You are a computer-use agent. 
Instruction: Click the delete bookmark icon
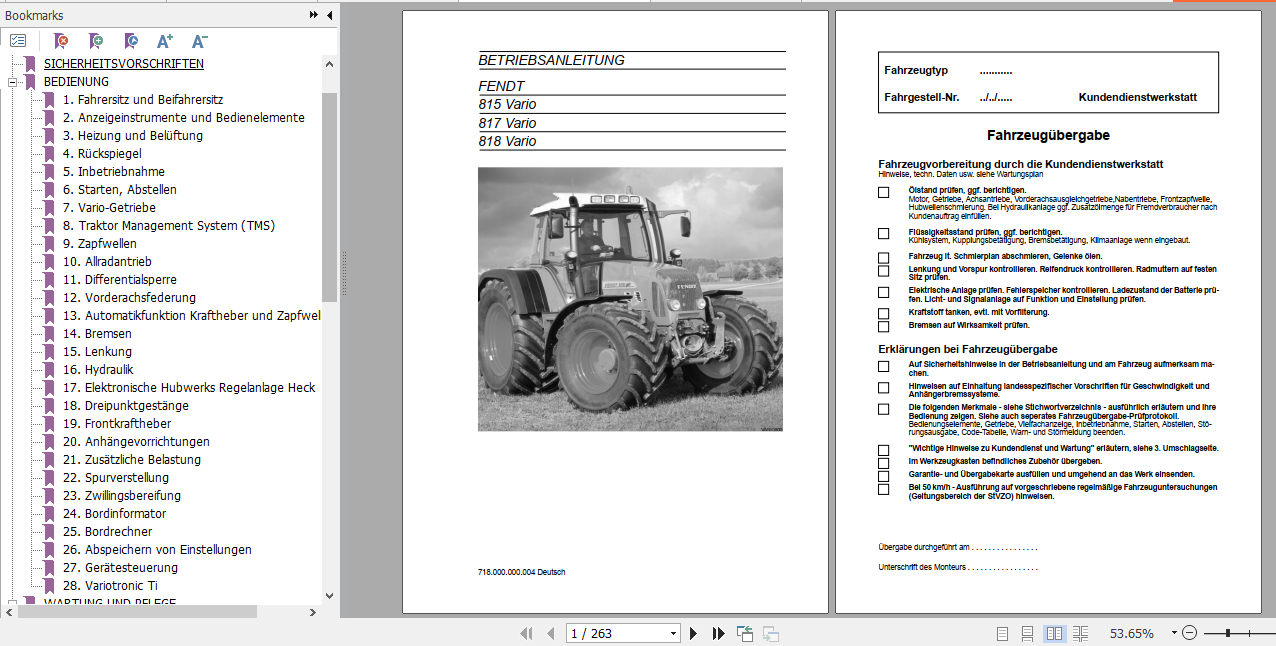pos(61,41)
